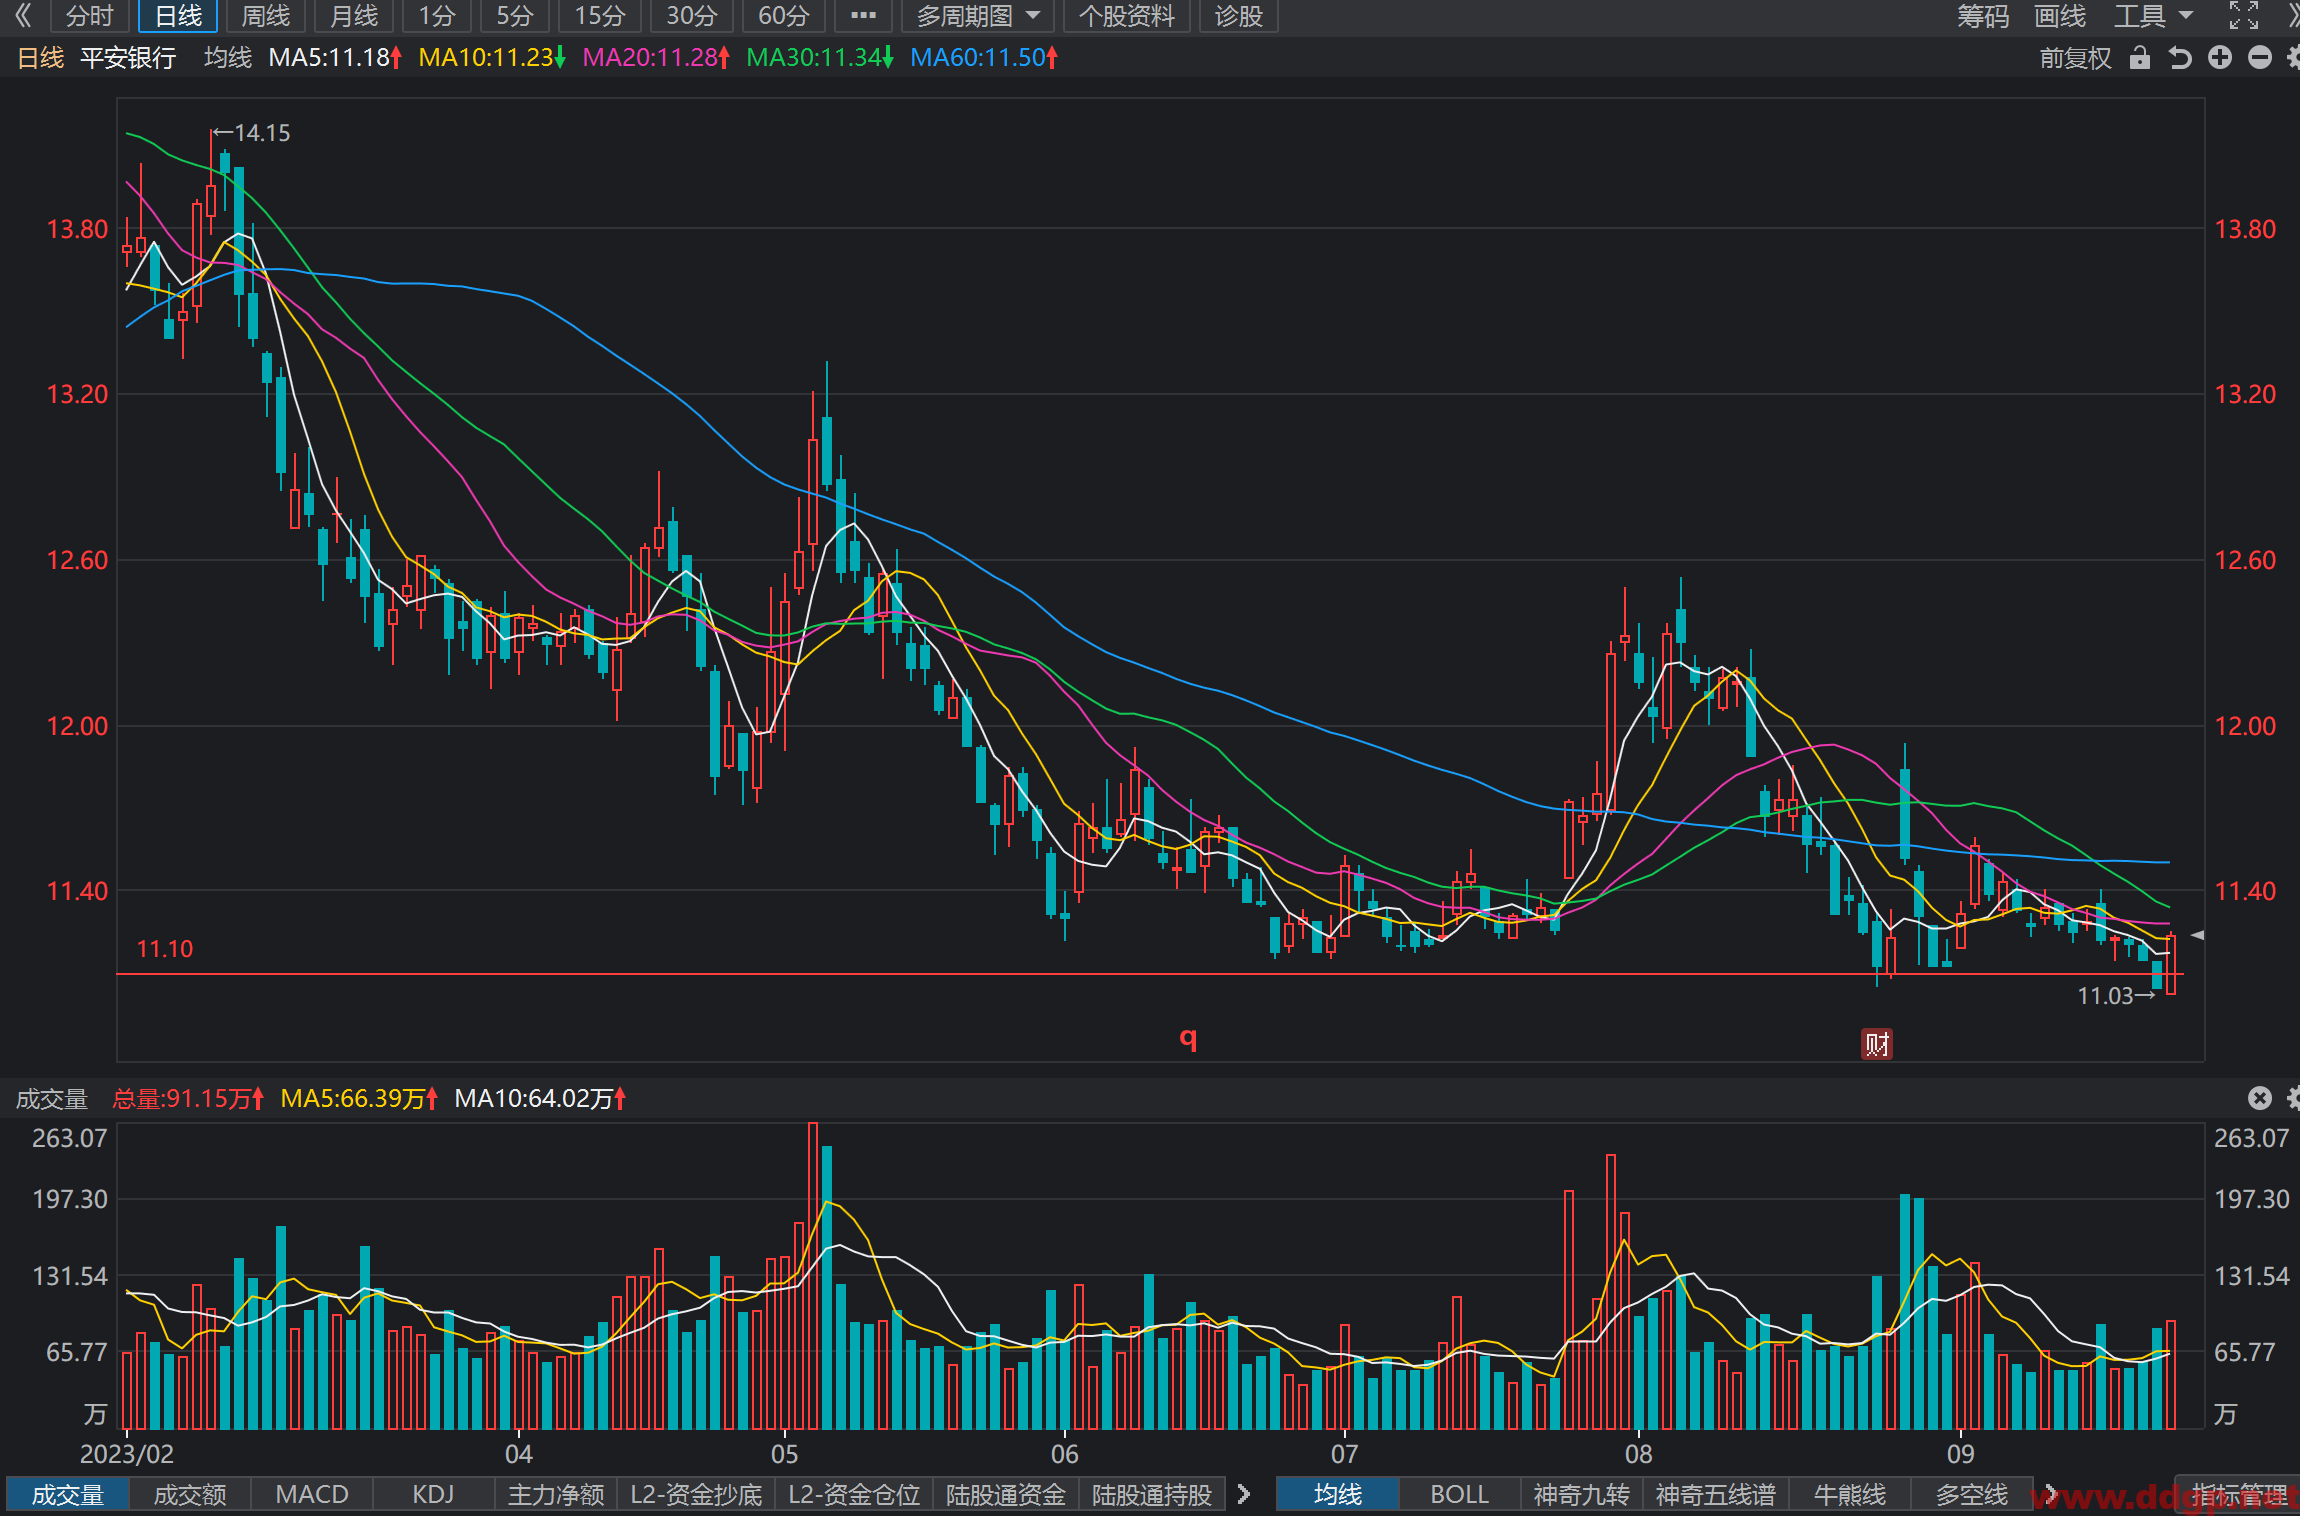Click the red q marker on chart

pyautogui.click(x=1188, y=1038)
